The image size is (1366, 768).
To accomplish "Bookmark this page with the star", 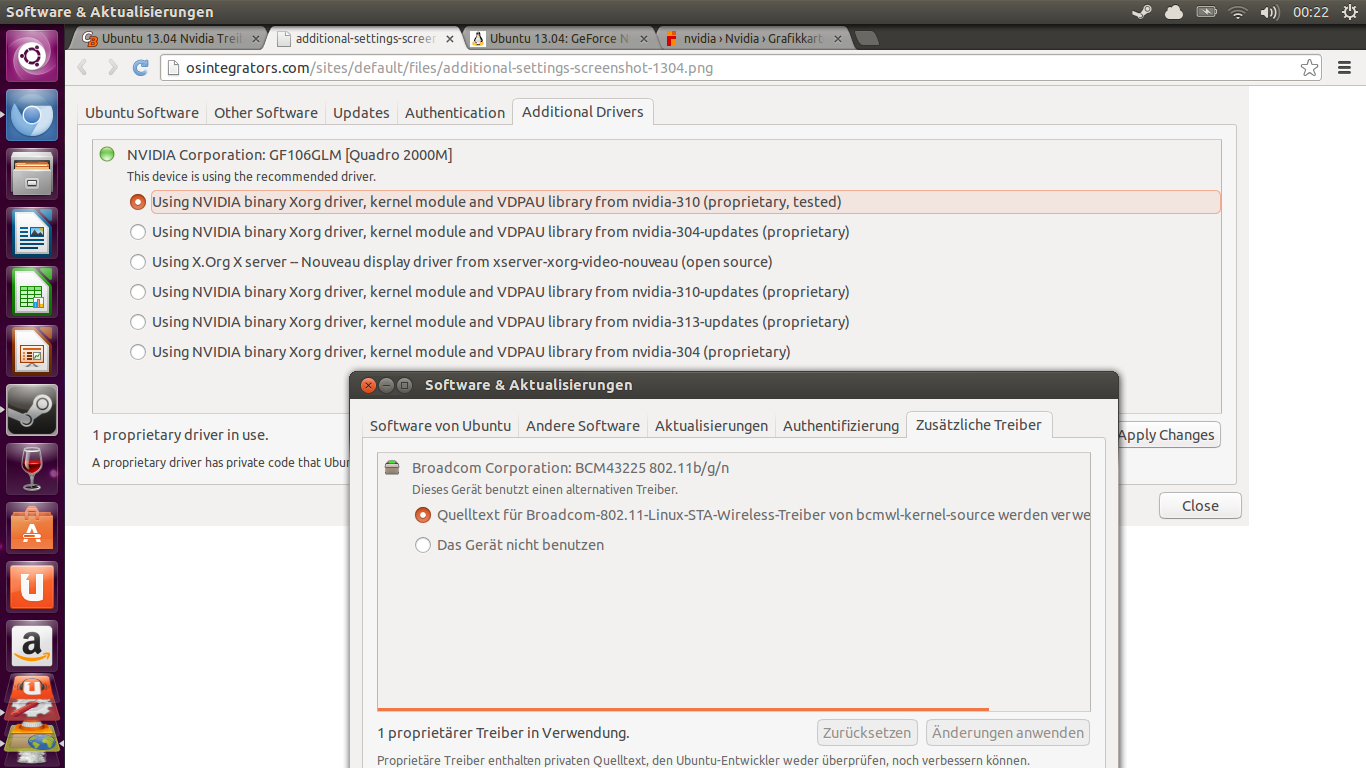I will click(1309, 68).
